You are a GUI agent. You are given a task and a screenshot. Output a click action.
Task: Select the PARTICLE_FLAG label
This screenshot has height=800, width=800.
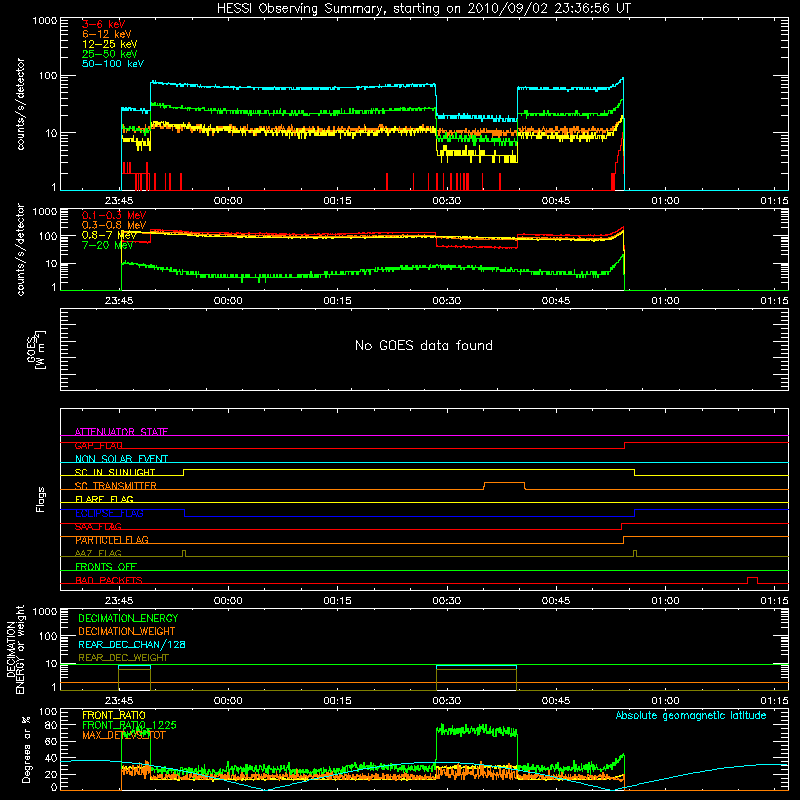112,540
